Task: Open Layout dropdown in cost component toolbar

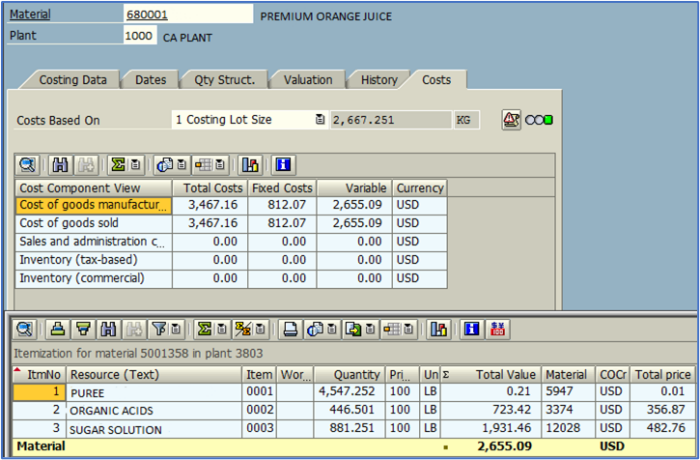Action: pyautogui.click(x=220, y=165)
